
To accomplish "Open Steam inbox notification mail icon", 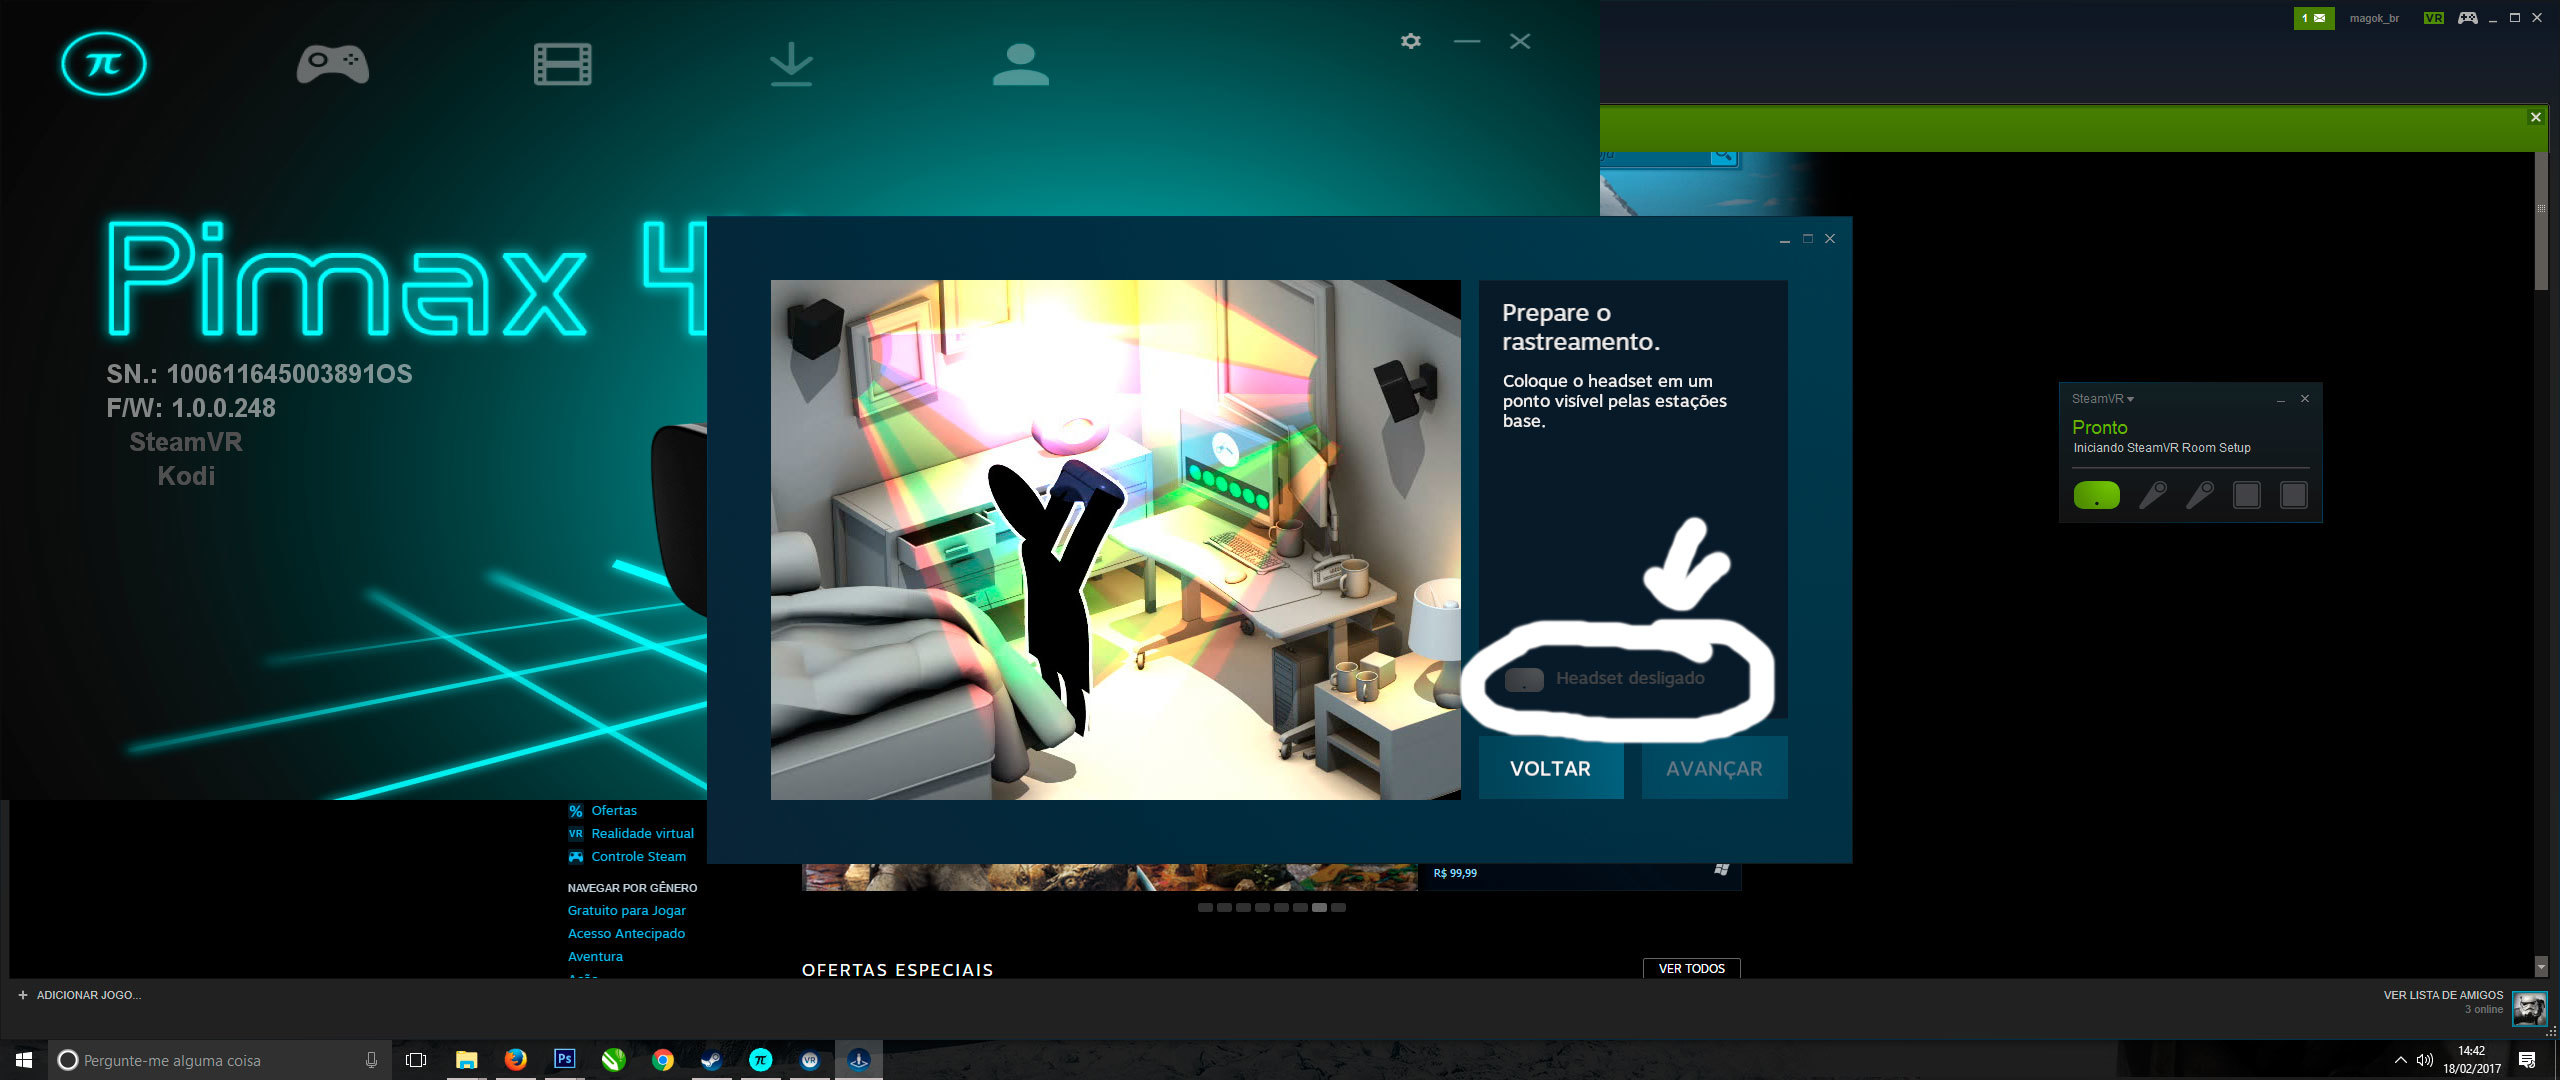I will tap(2313, 18).
